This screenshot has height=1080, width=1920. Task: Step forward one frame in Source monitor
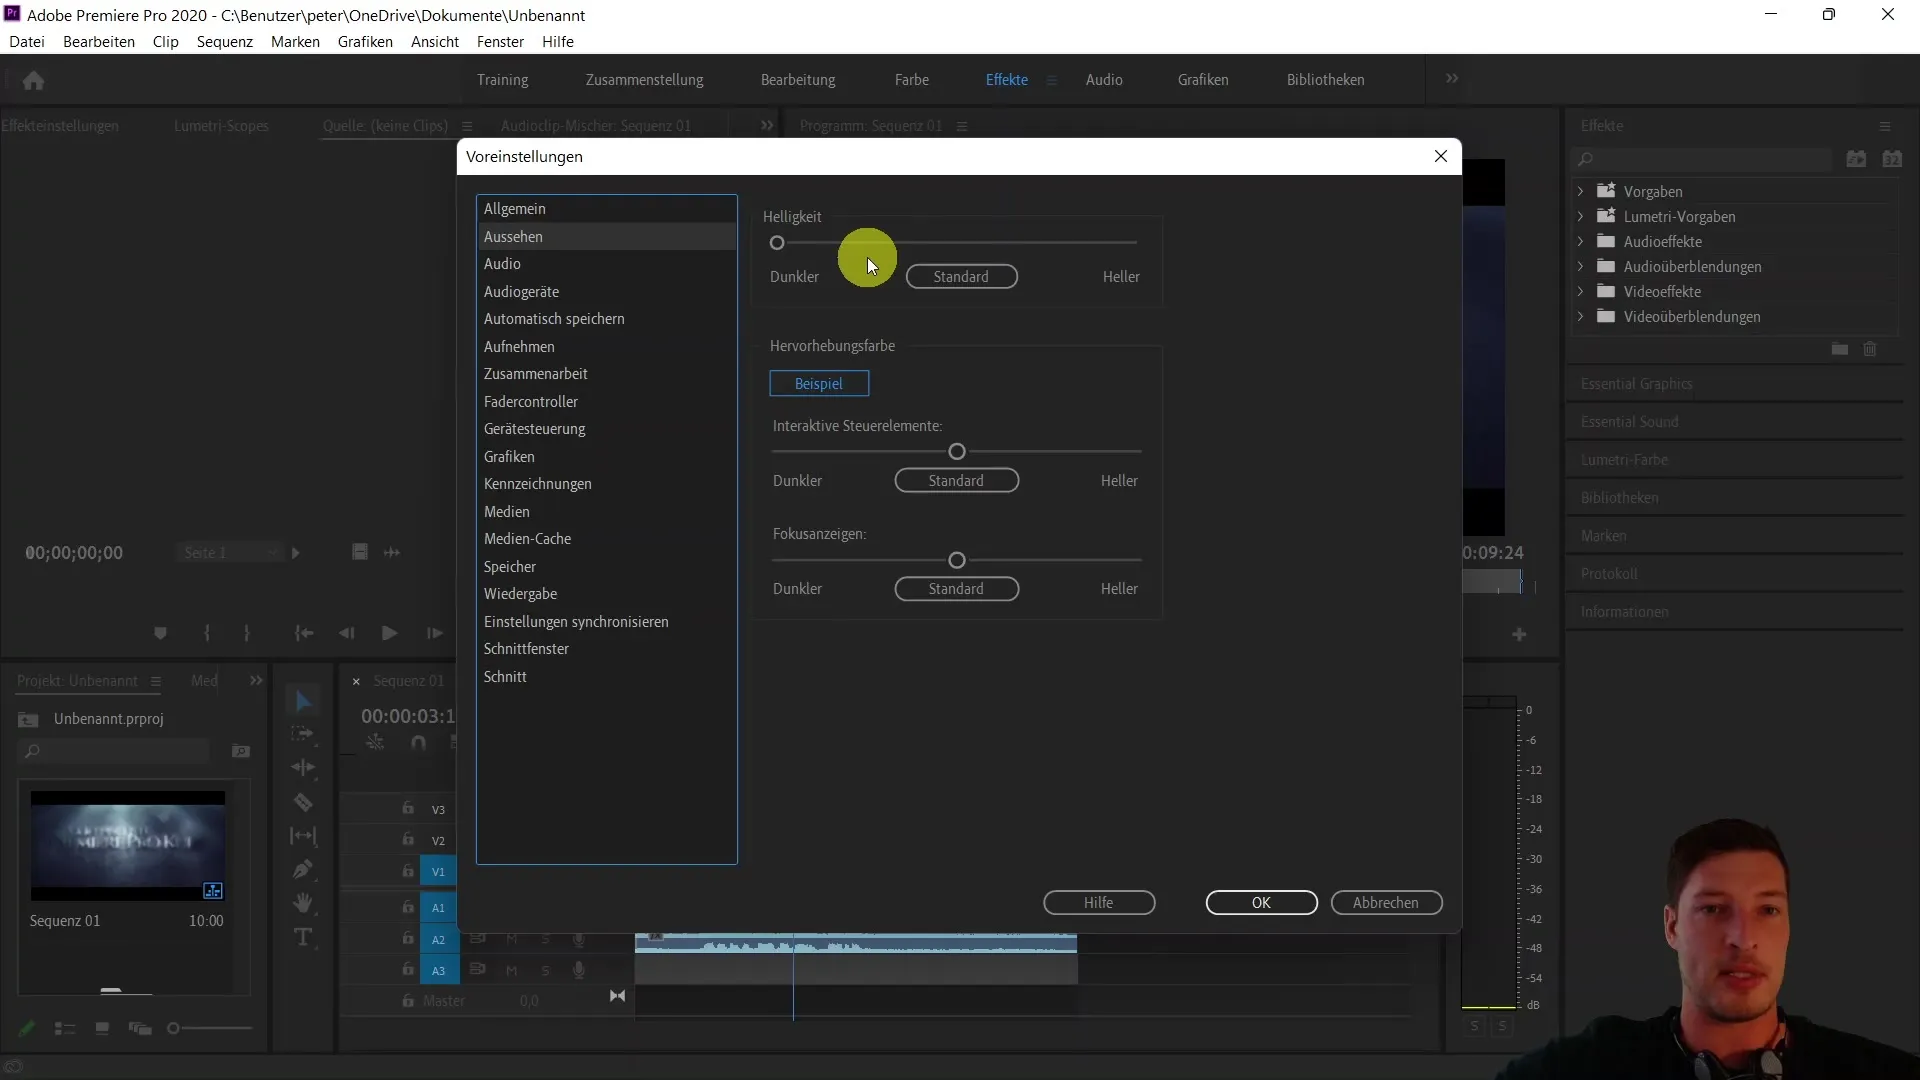click(434, 633)
